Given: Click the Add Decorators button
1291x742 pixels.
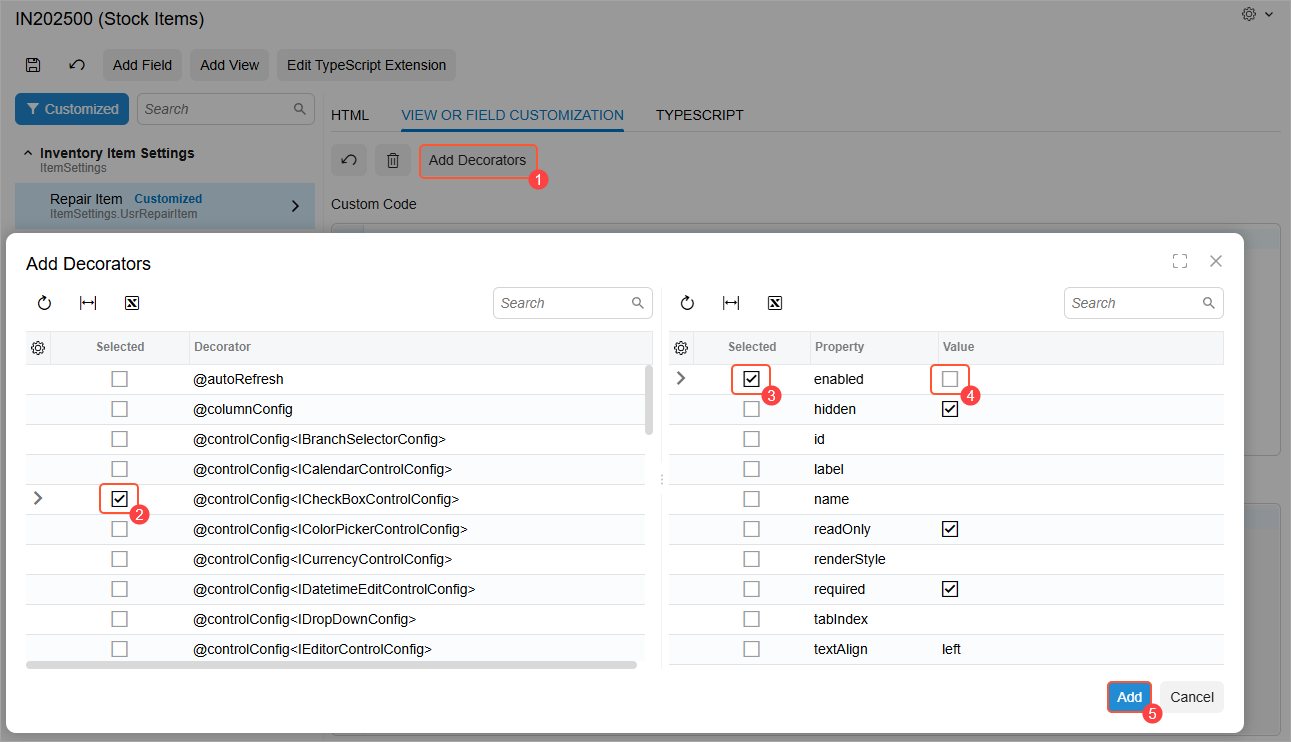Looking at the screenshot, I should click(477, 160).
